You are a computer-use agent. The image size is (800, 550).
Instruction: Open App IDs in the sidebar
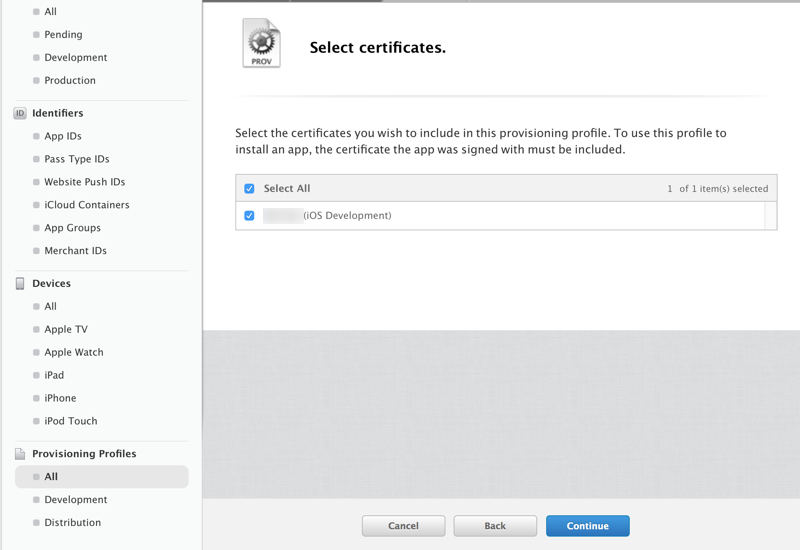click(x=63, y=136)
